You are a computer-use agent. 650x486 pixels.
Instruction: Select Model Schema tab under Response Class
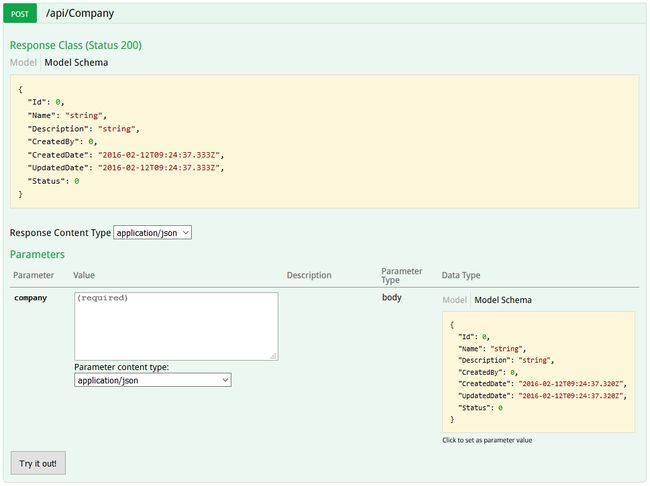click(x=76, y=62)
